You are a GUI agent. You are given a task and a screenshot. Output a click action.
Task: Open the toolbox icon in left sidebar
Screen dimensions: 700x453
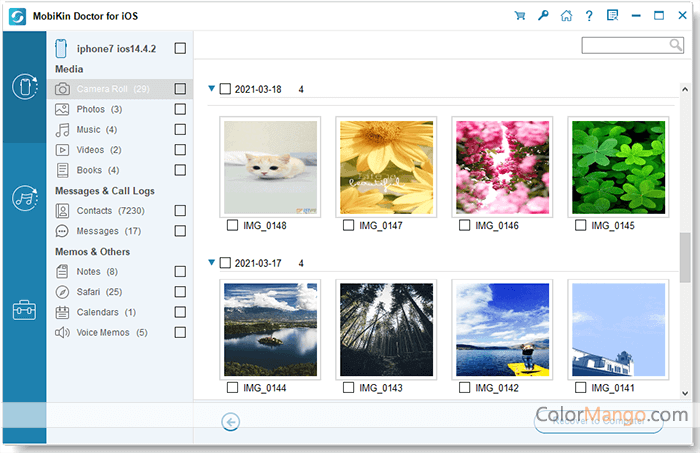[x=24, y=310]
